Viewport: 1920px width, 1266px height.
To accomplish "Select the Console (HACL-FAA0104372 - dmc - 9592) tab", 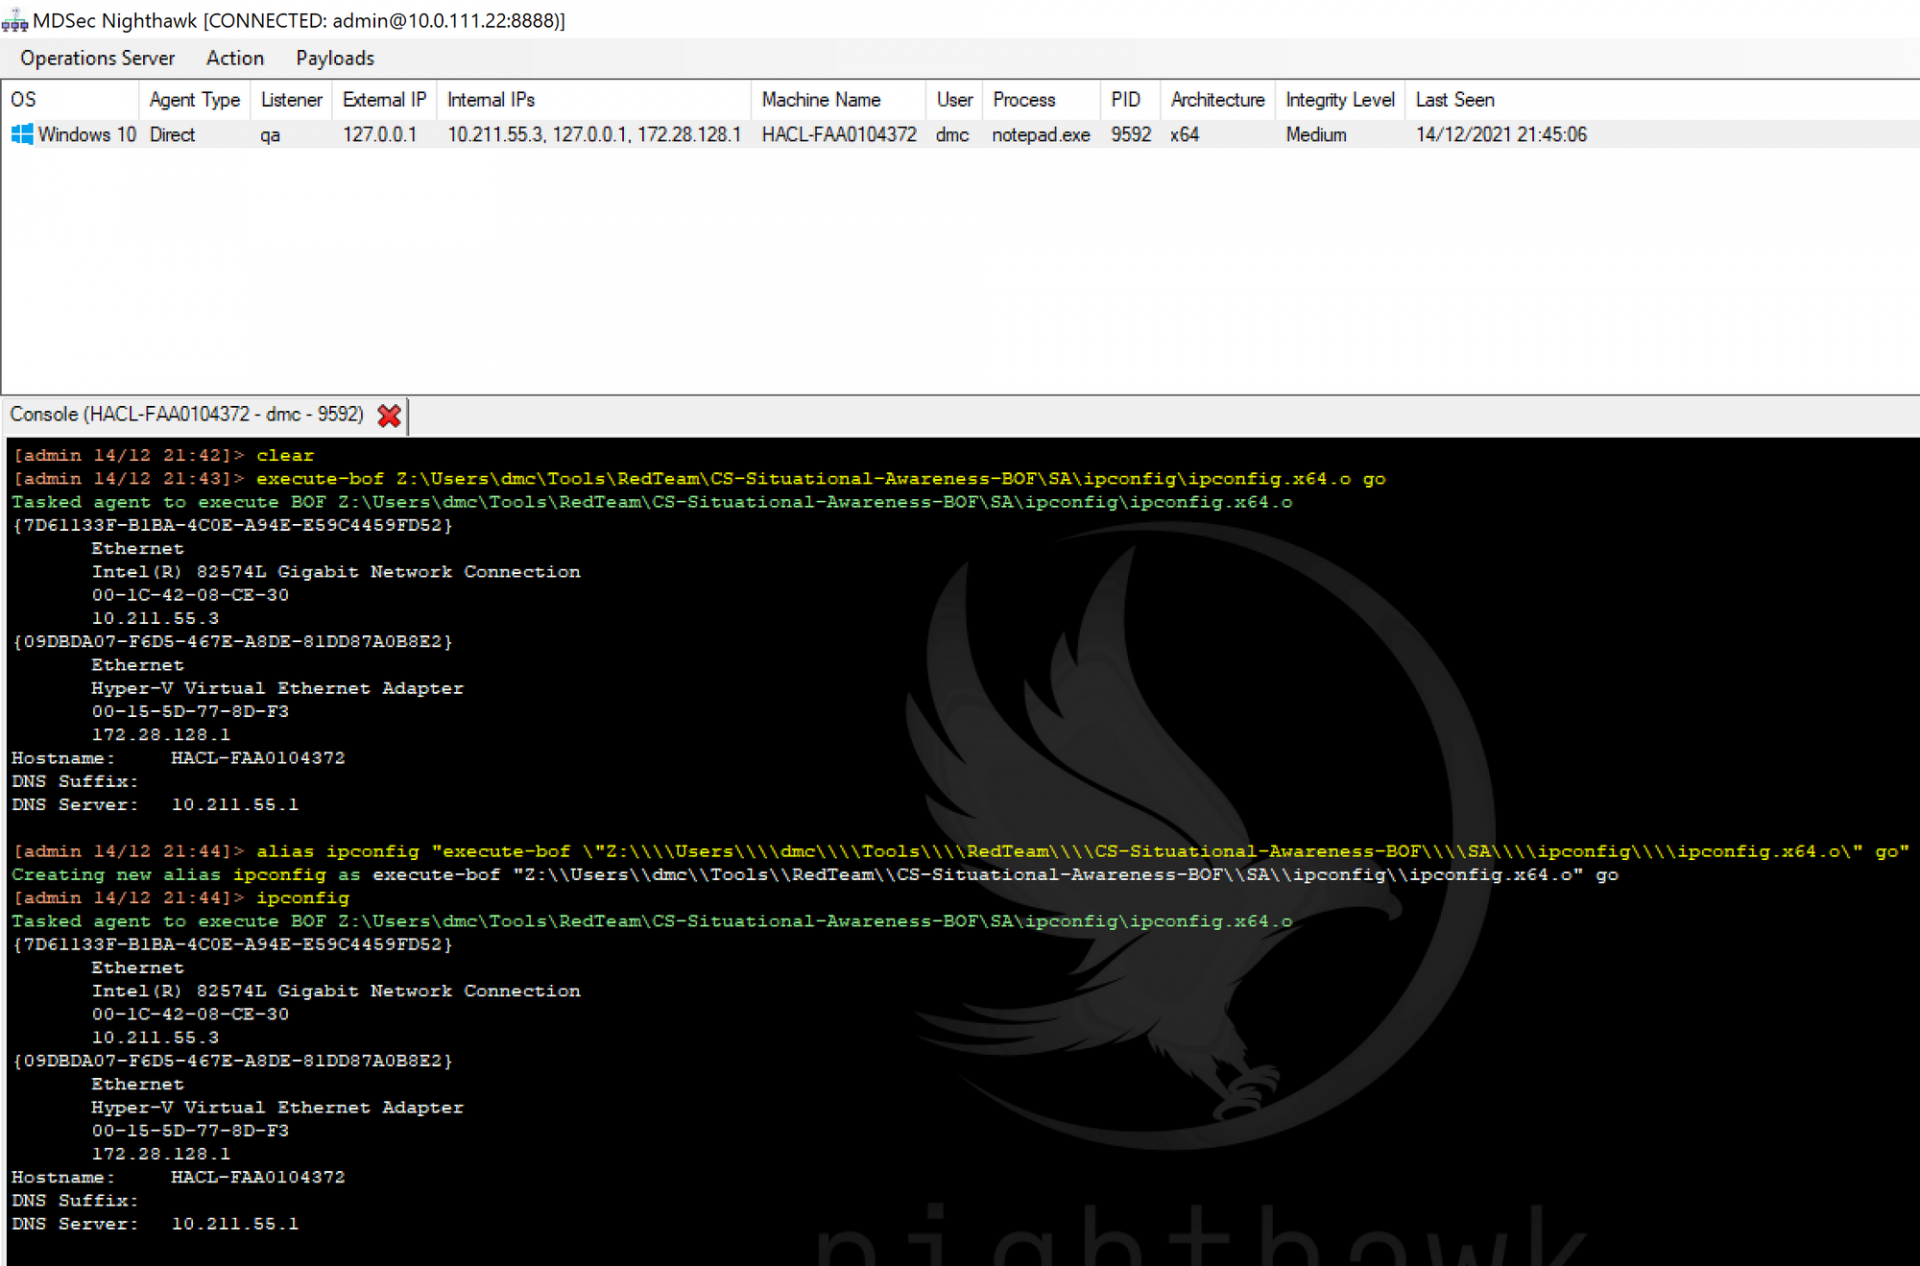I will click(185, 414).
